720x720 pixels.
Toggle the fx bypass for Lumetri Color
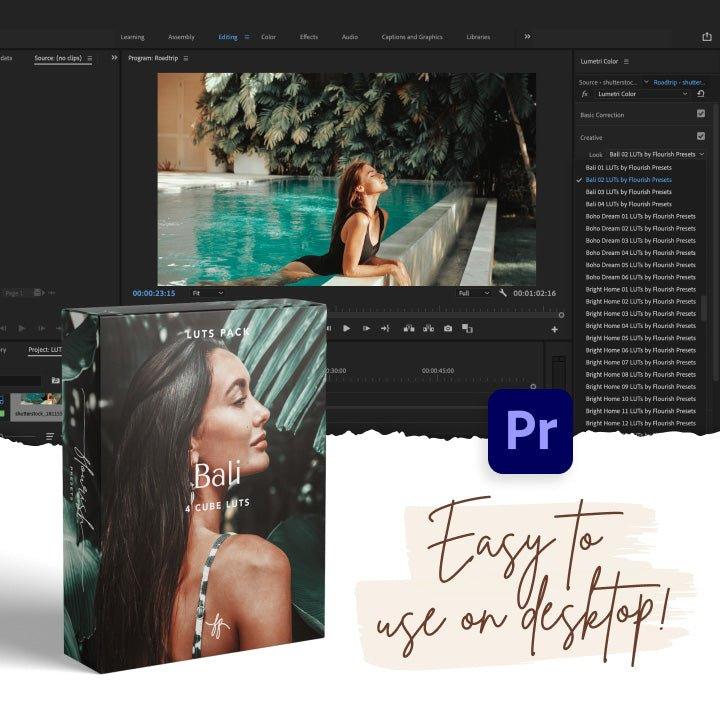tap(584, 93)
